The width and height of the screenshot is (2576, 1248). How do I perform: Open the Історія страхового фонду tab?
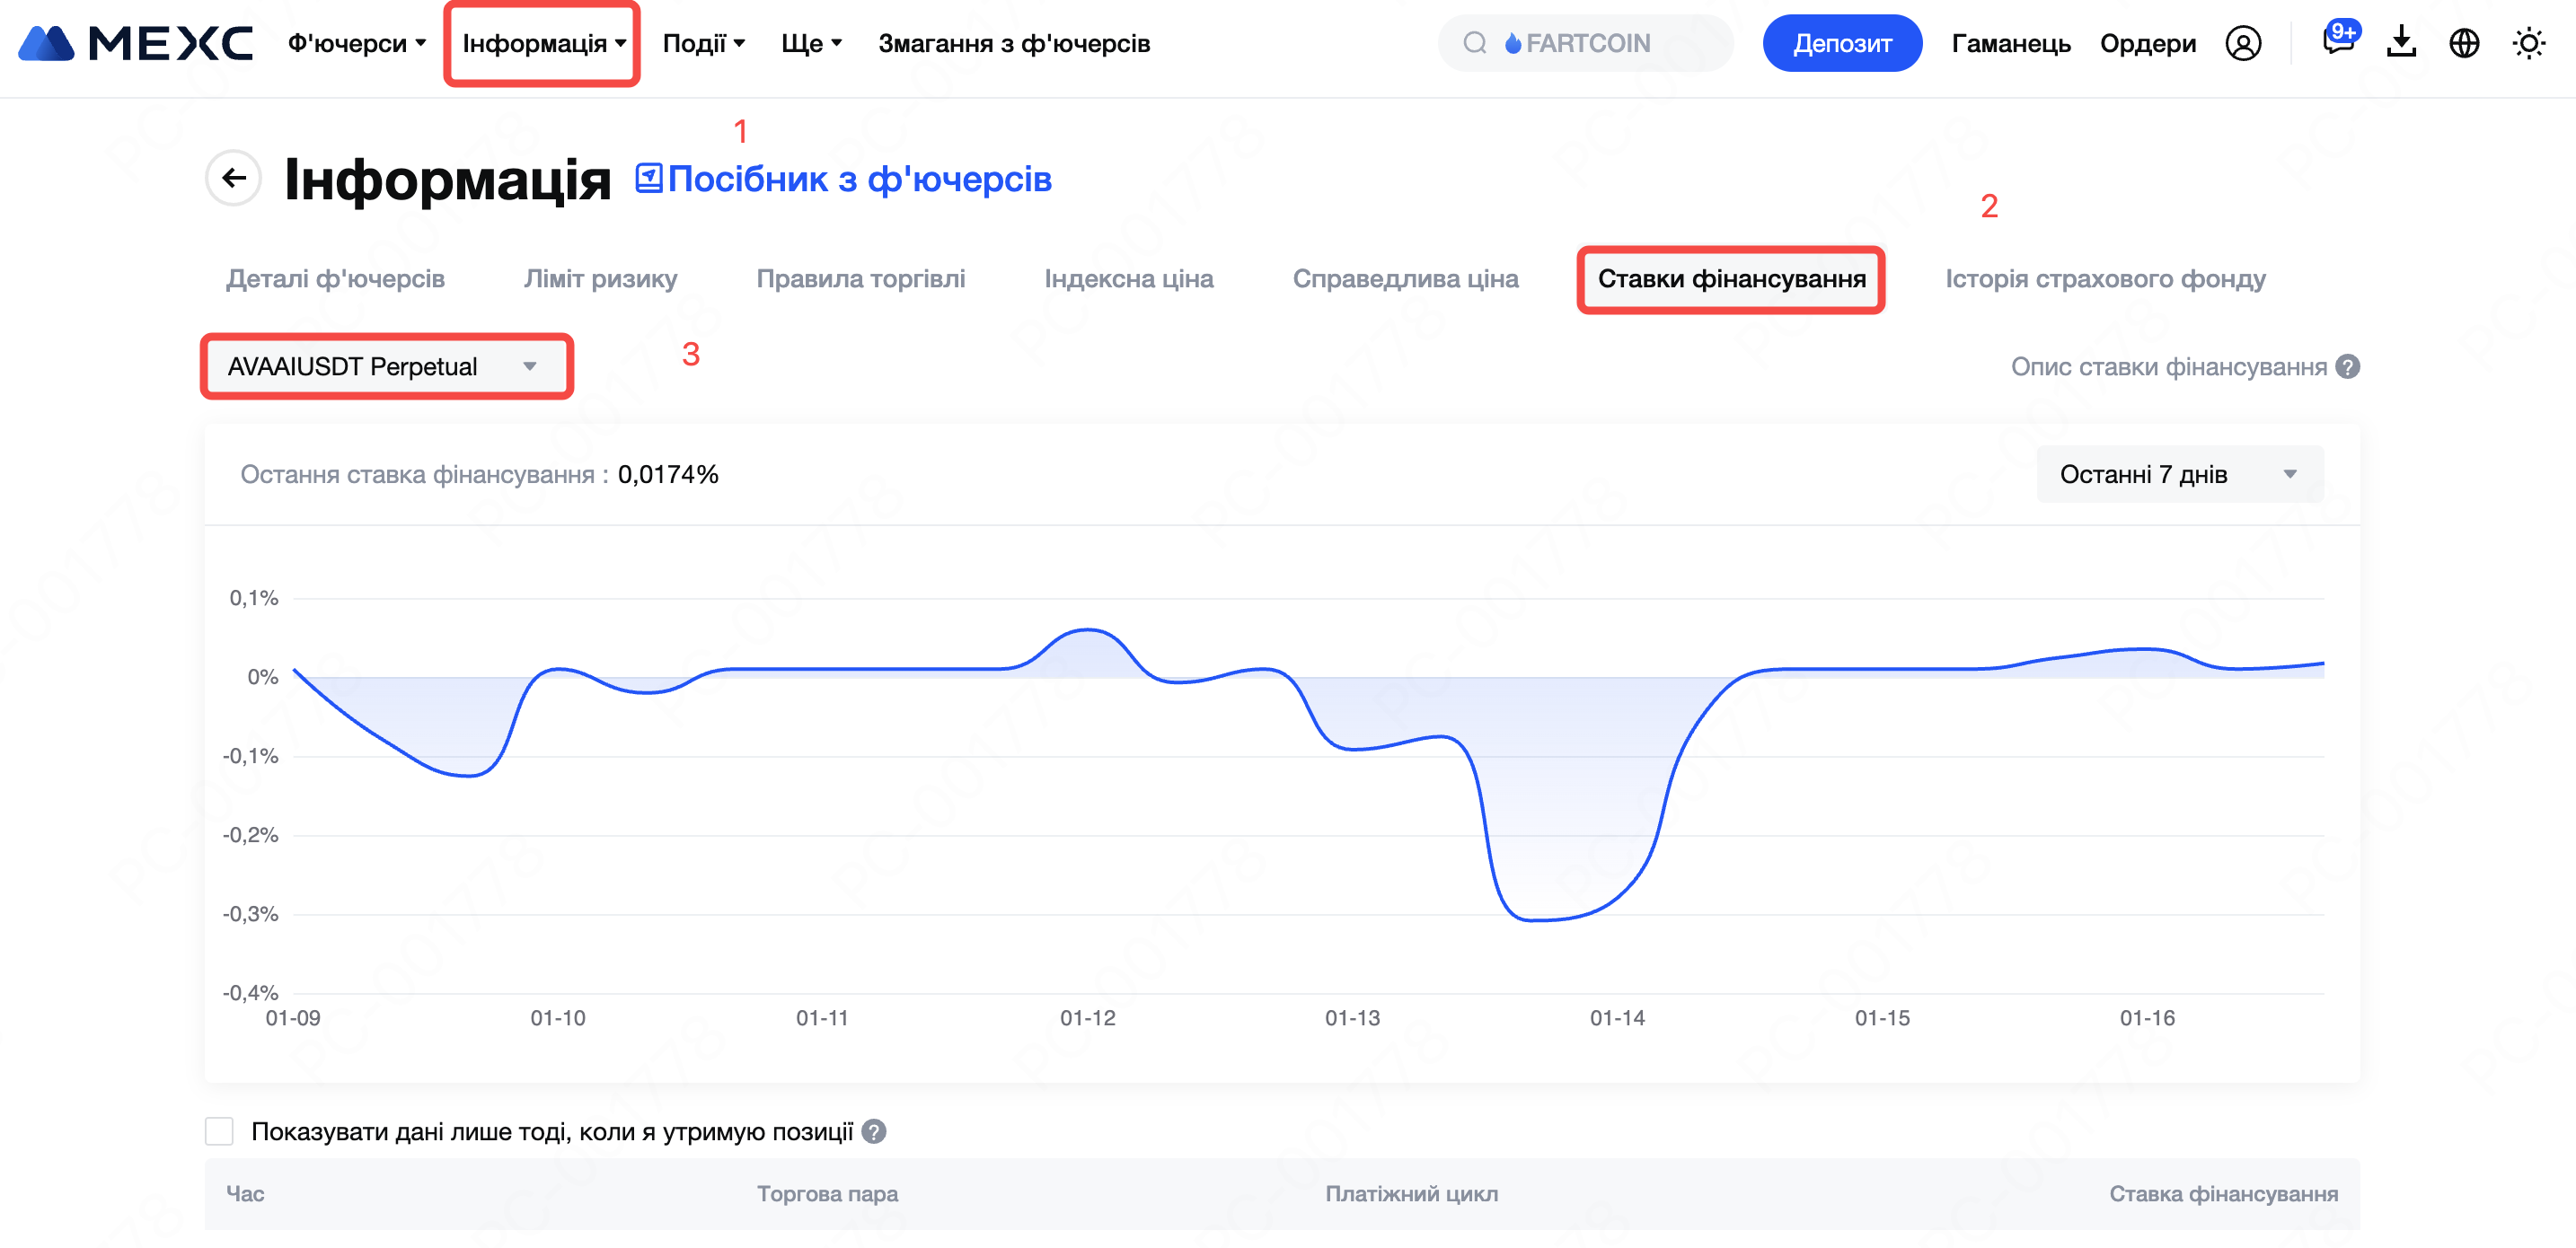2104,279
